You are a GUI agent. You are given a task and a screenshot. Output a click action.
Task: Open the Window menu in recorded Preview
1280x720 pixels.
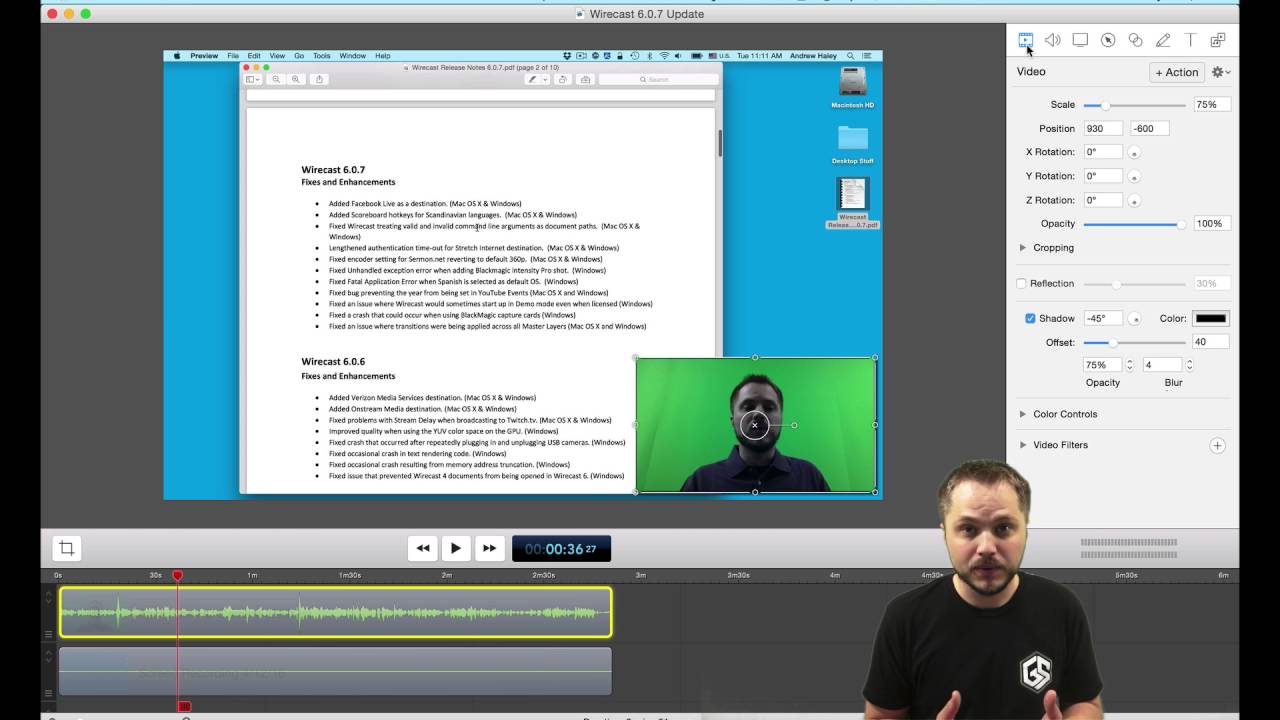[x=352, y=56]
